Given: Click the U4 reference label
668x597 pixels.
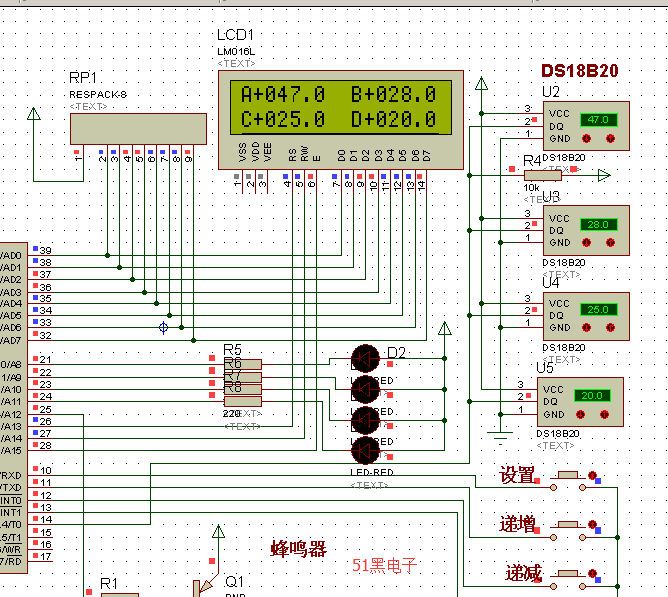Looking at the screenshot, I should (x=551, y=283).
